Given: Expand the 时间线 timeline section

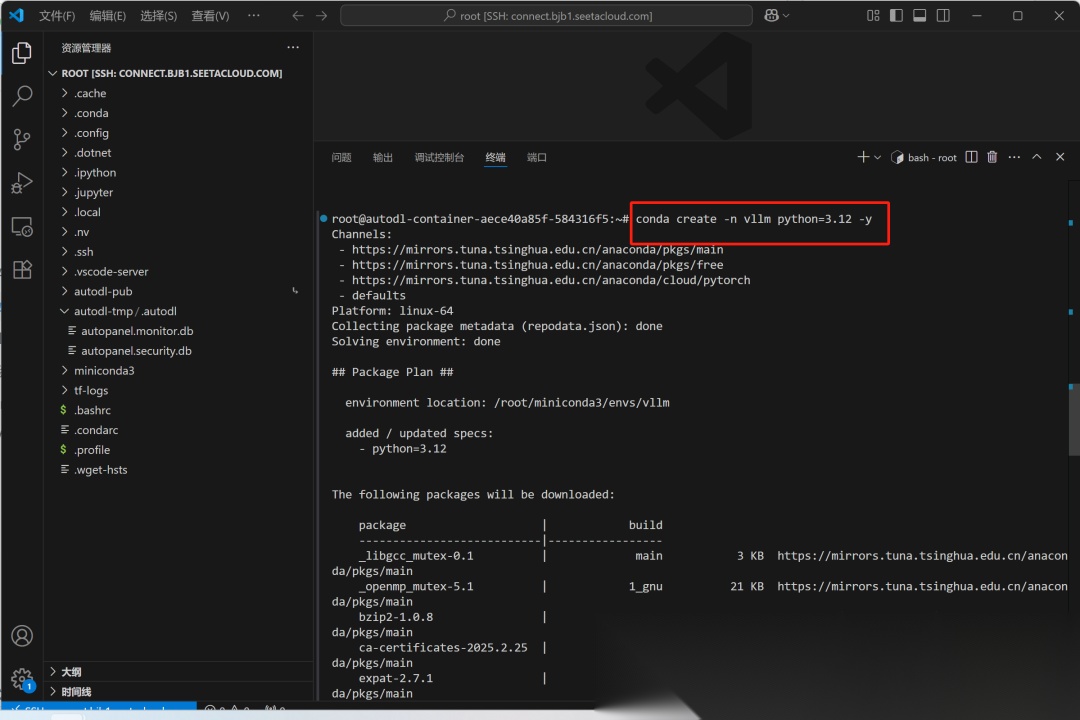Looking at the screenshot, I should click(179, 692).
